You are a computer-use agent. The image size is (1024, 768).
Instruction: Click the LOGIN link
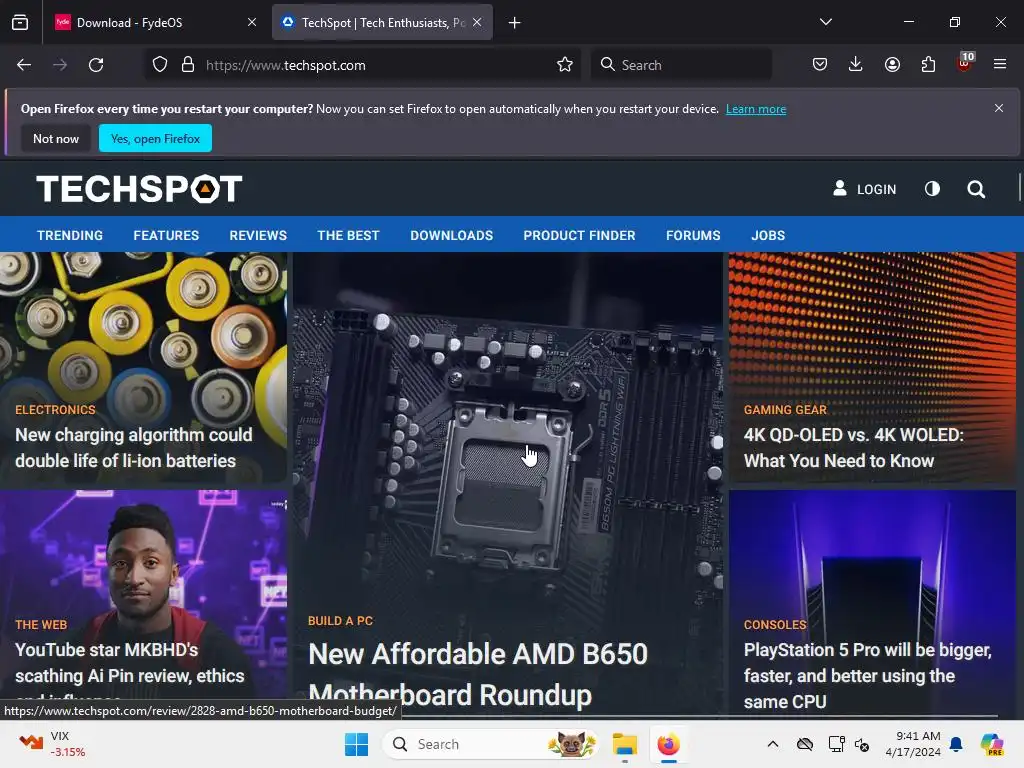click(x=876, y=189)
